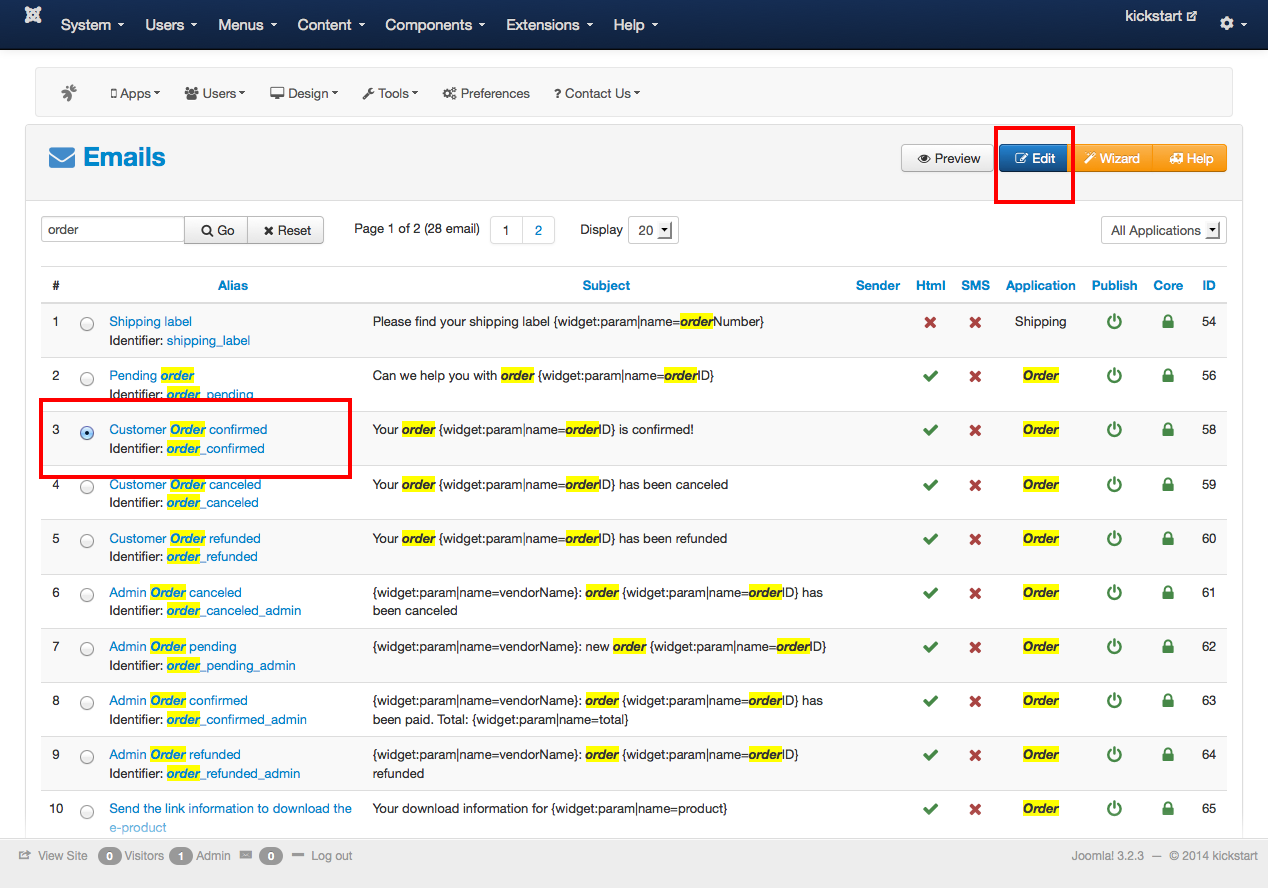Go to page 2 of results

click(538, 230)
